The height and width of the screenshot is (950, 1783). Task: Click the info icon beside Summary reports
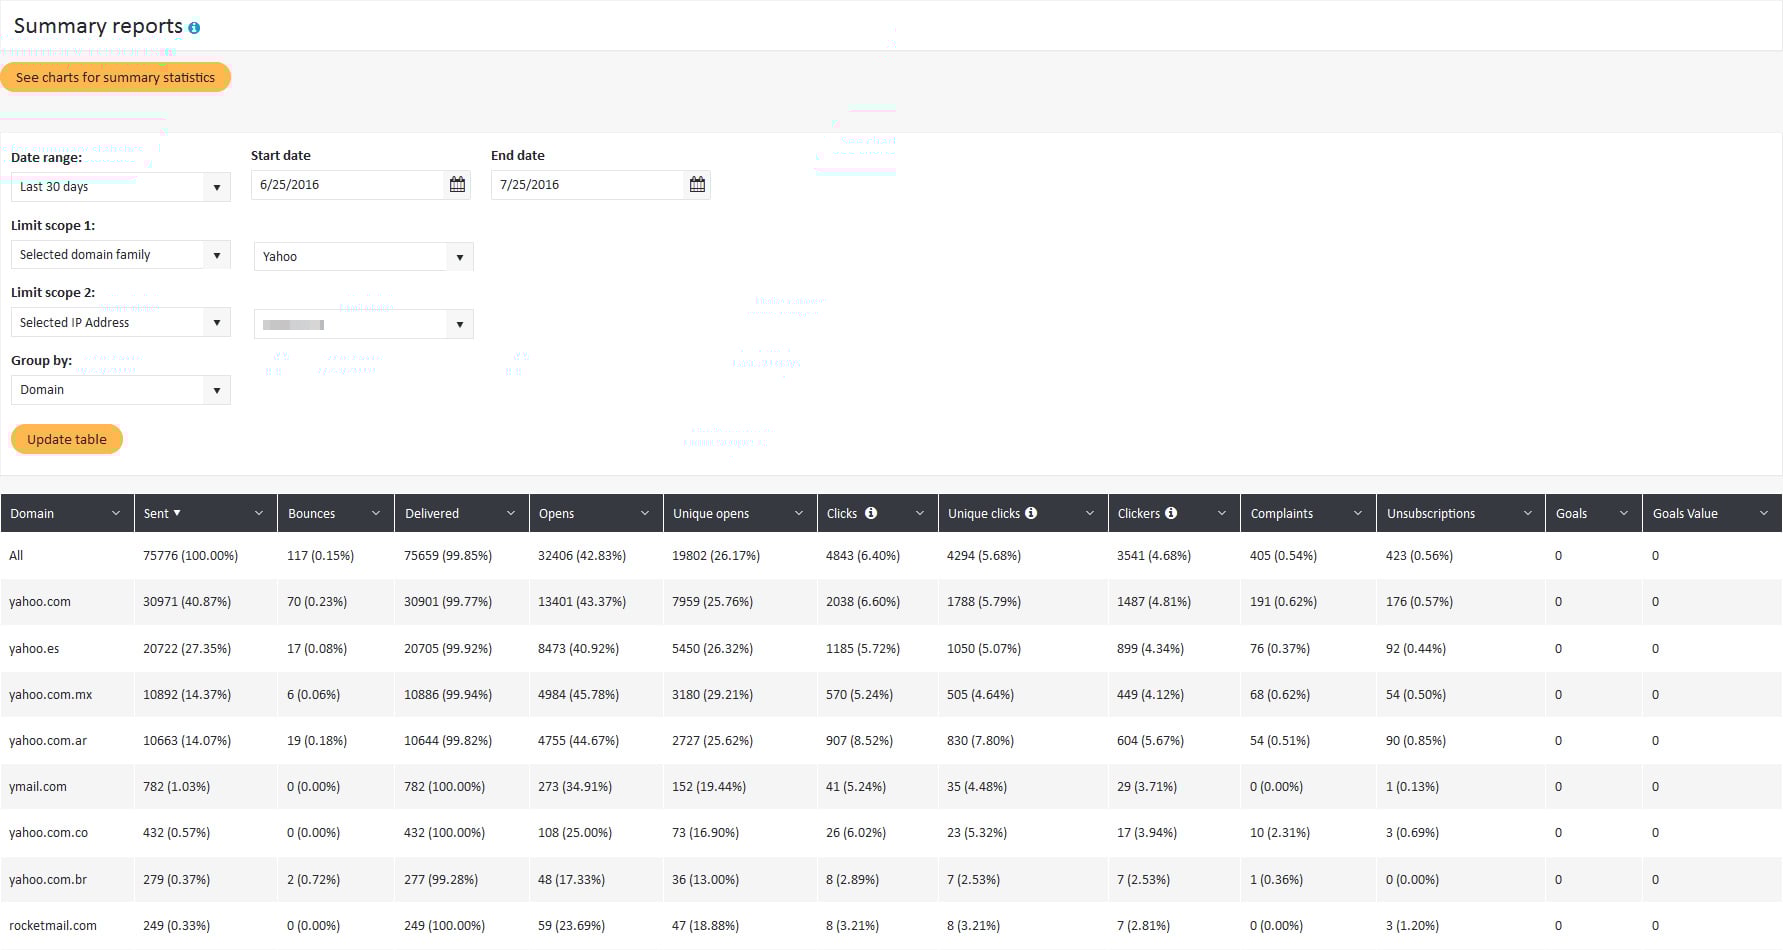click(x=194, y=28)
